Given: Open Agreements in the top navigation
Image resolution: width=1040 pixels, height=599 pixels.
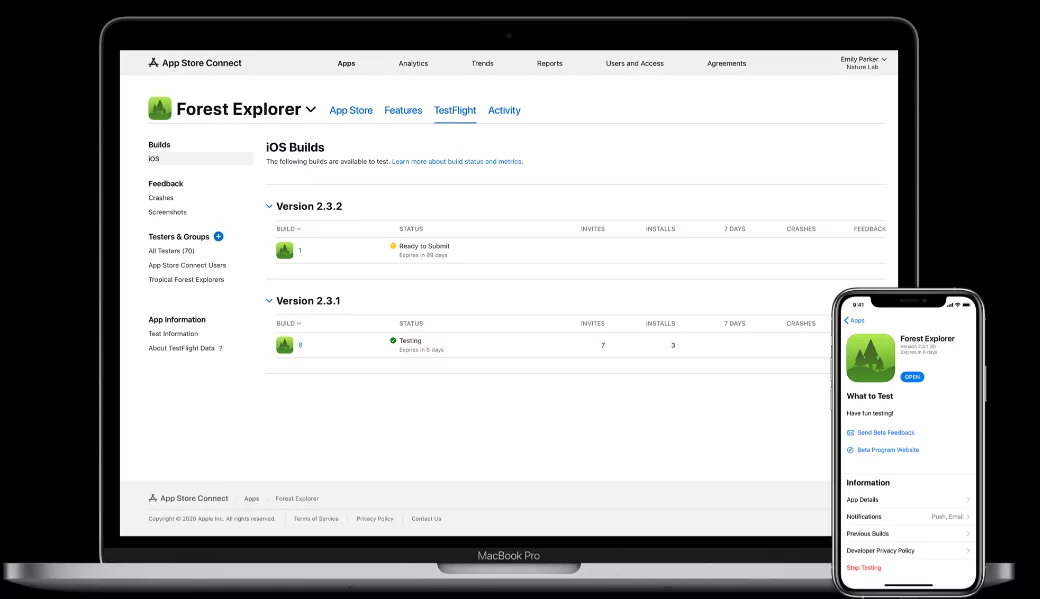Looking at the screenshot, I should coord(726,64).
